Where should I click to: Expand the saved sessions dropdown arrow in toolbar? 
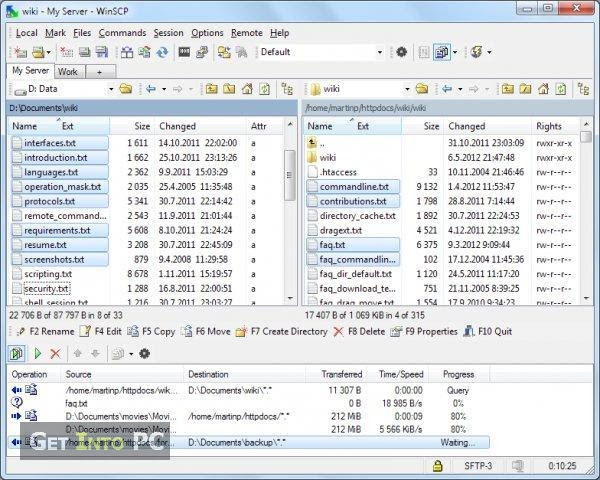click(49, 52)
